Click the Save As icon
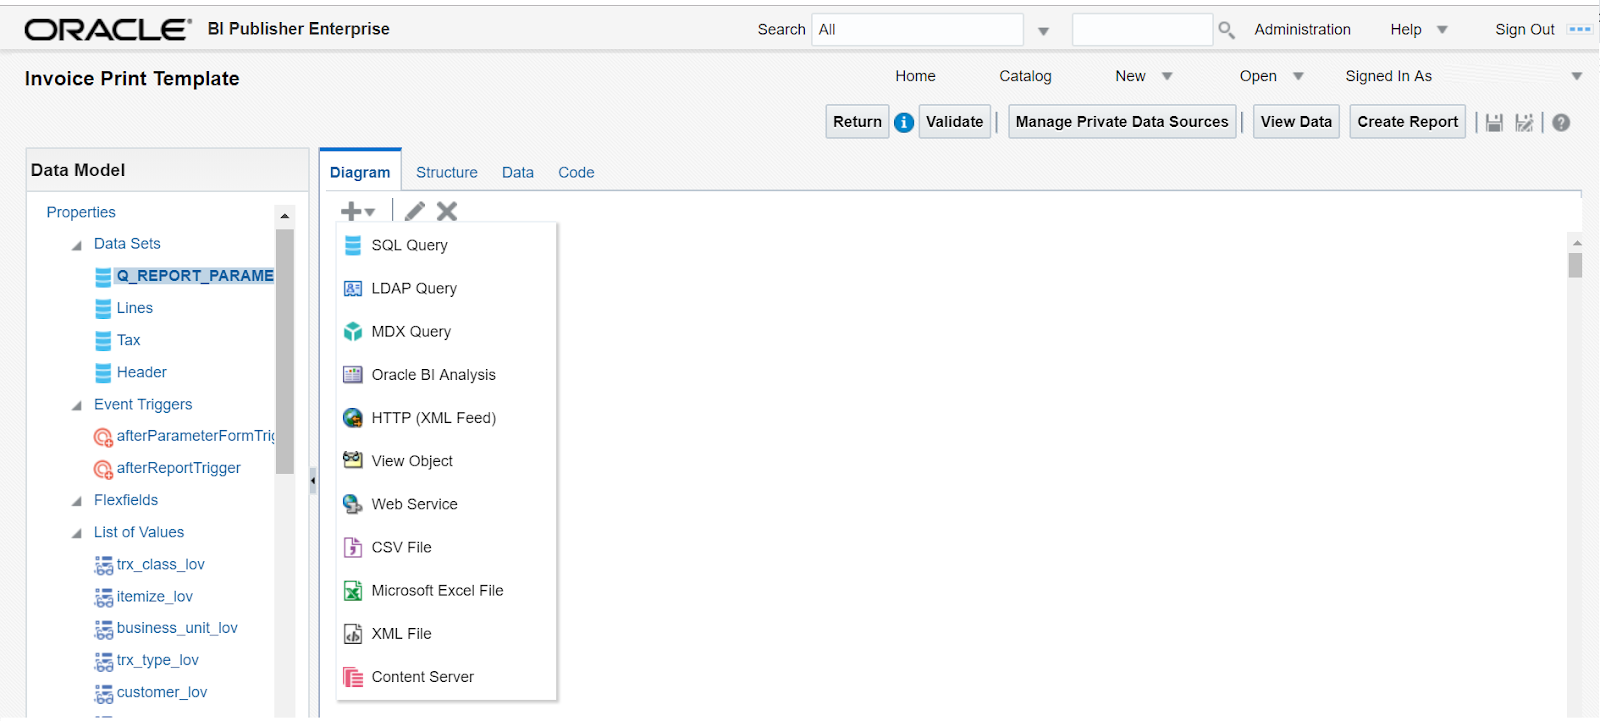 click(x=1524, y=123)
